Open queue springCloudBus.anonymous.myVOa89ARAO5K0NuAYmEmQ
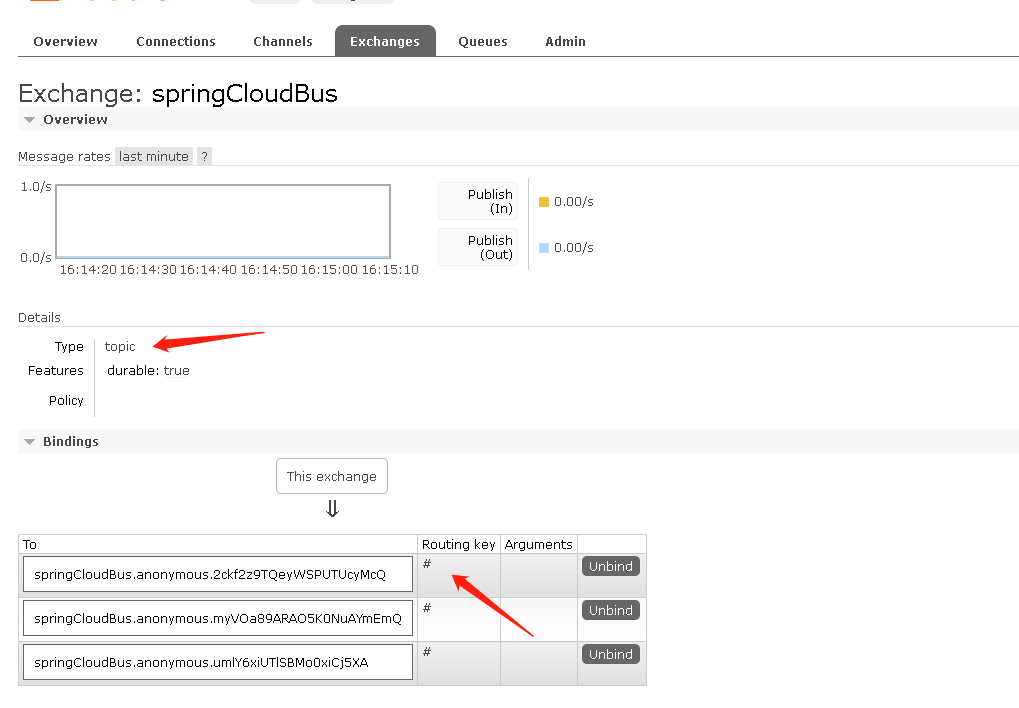This screenshot has width=1019, height=708. (x=218, y=618)
